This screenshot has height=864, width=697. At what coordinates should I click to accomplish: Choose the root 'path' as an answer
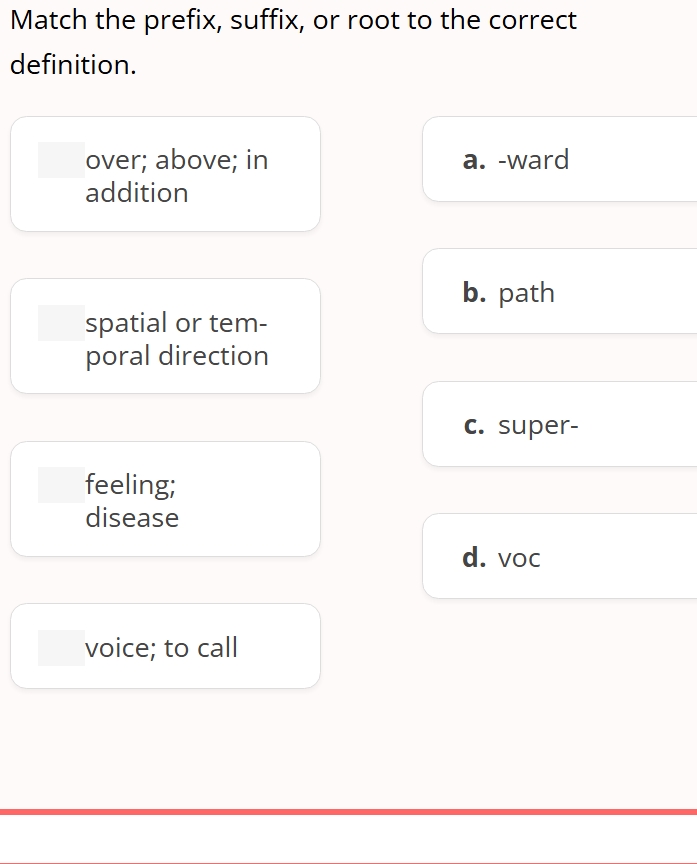[560, 292]
